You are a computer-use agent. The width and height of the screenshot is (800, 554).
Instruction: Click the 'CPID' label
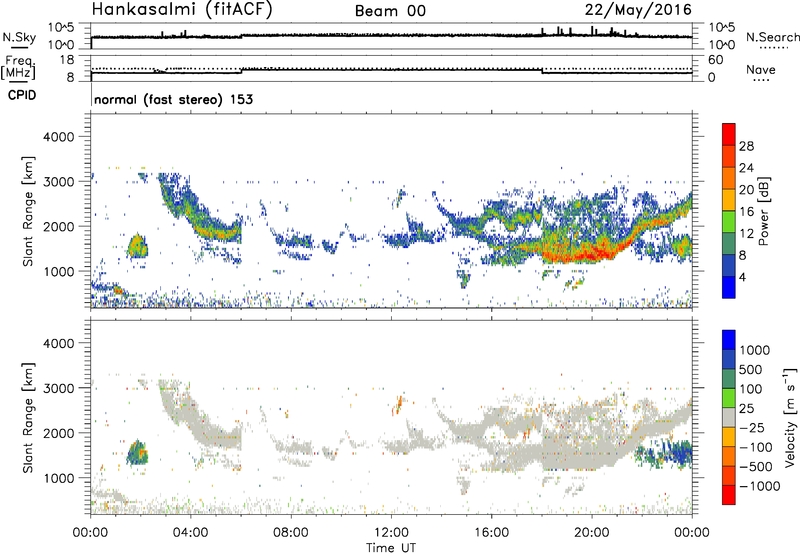[x=22, y=95]
